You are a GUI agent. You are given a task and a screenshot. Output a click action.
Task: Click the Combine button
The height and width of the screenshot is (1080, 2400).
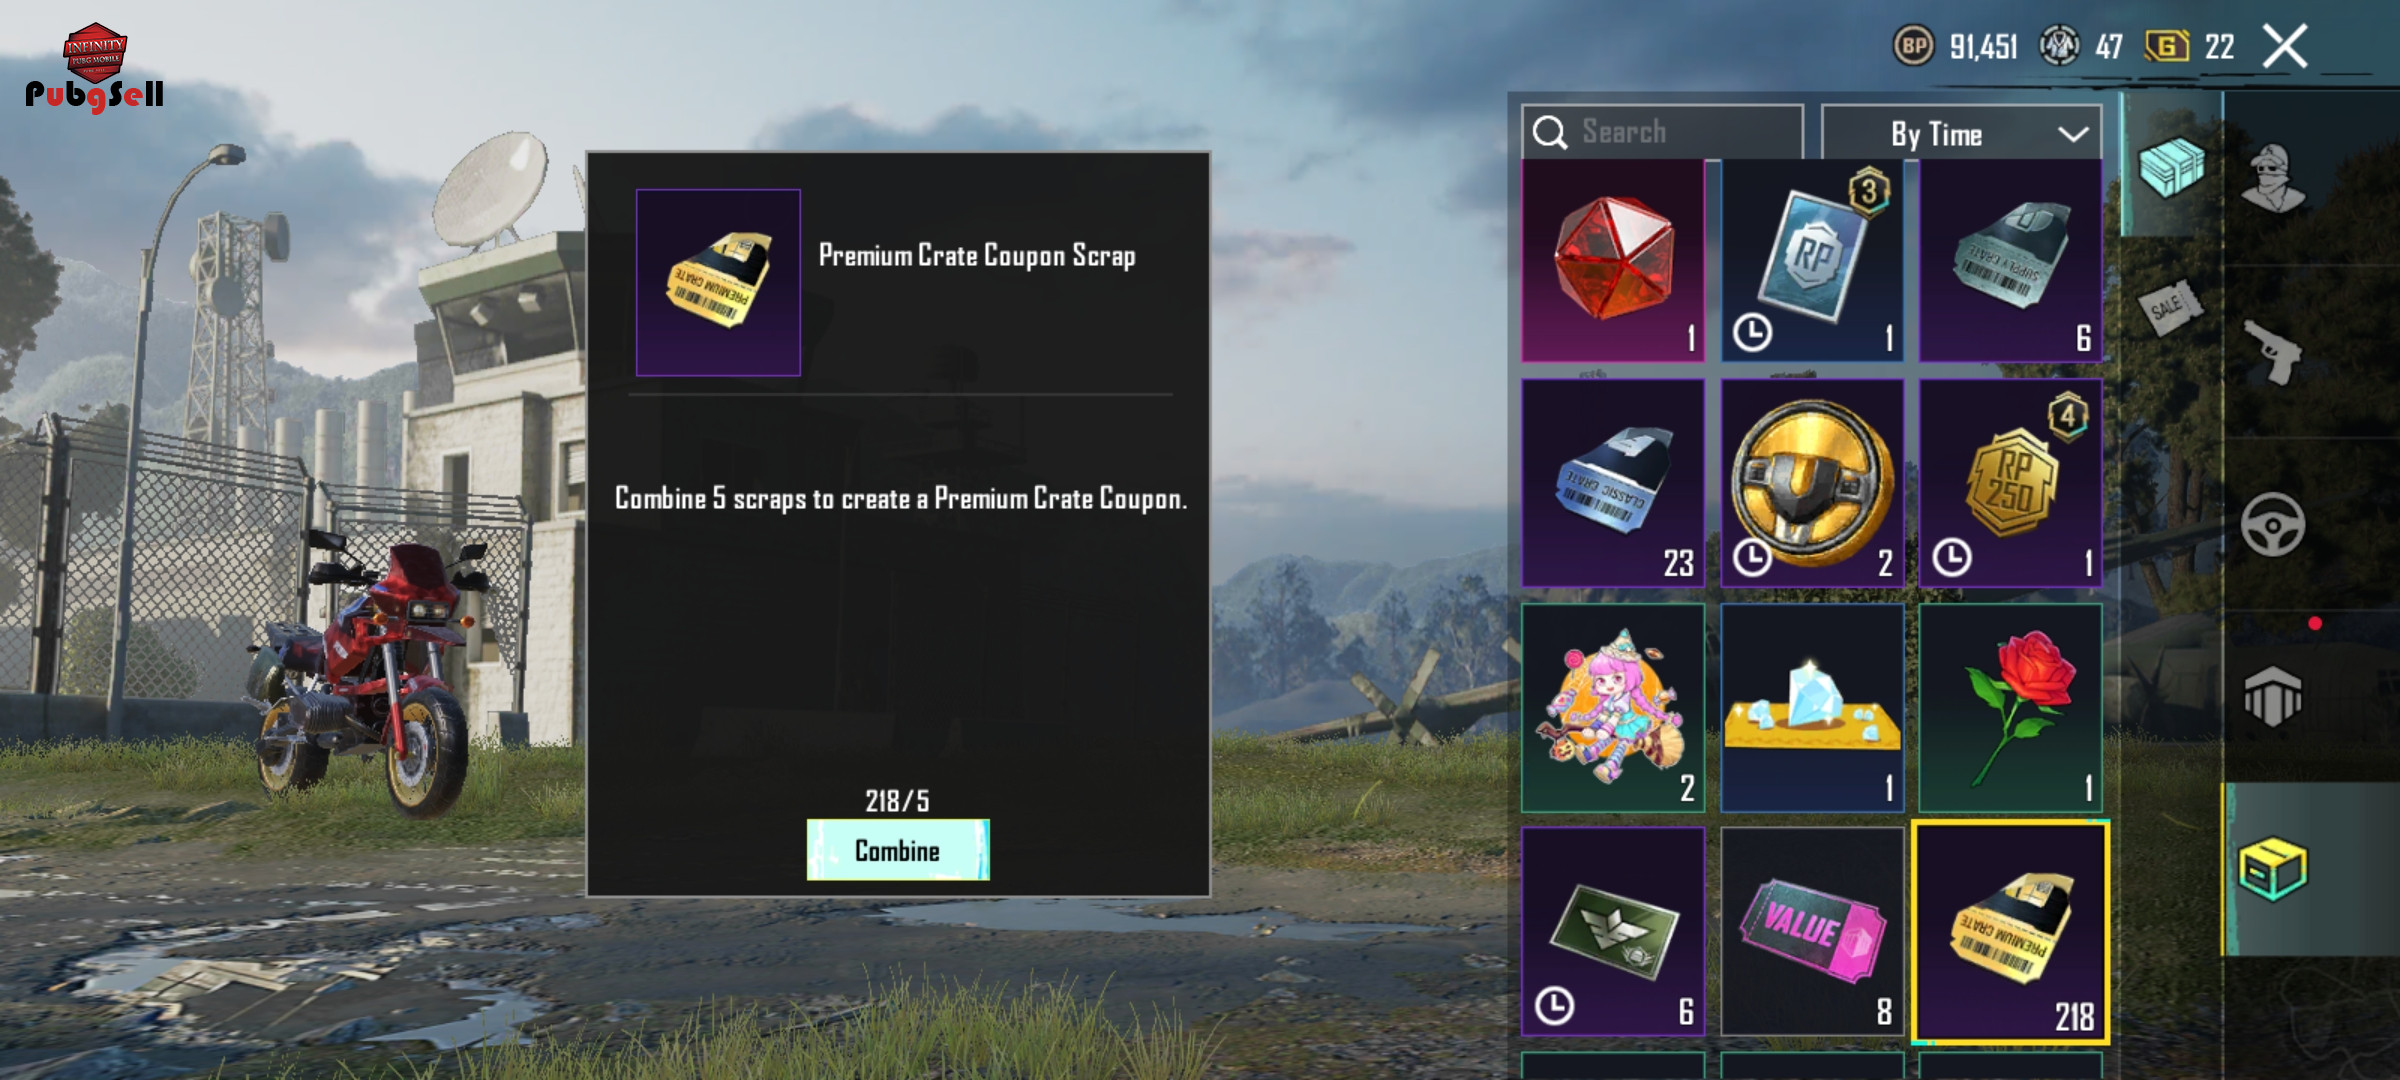(898, 850)
